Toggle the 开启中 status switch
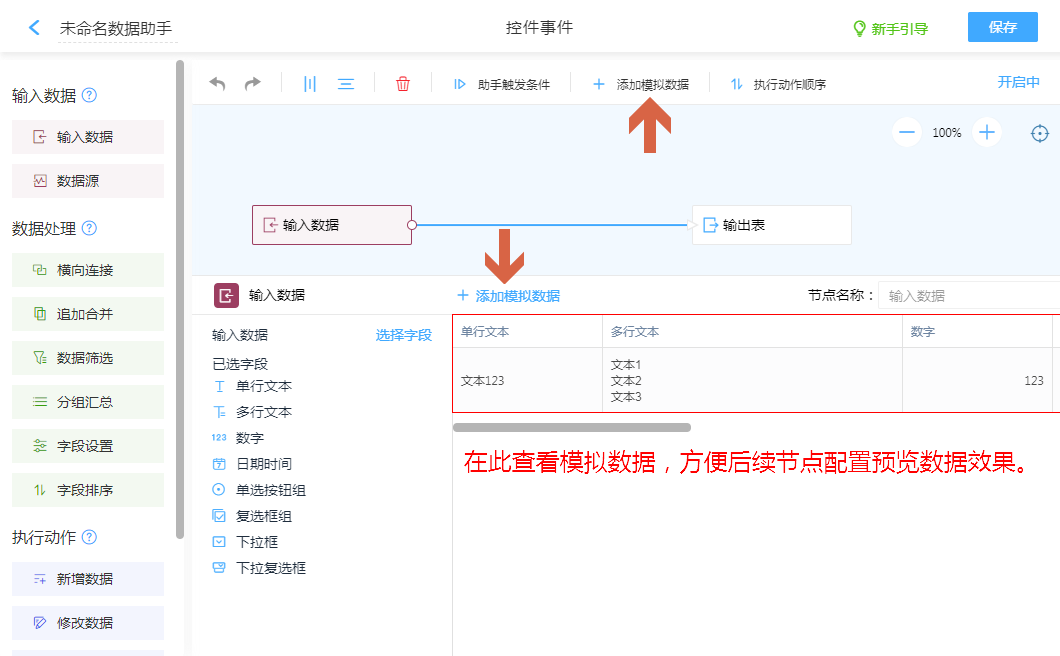This screenshot has width=1060, height=656. pos(1018,82)
